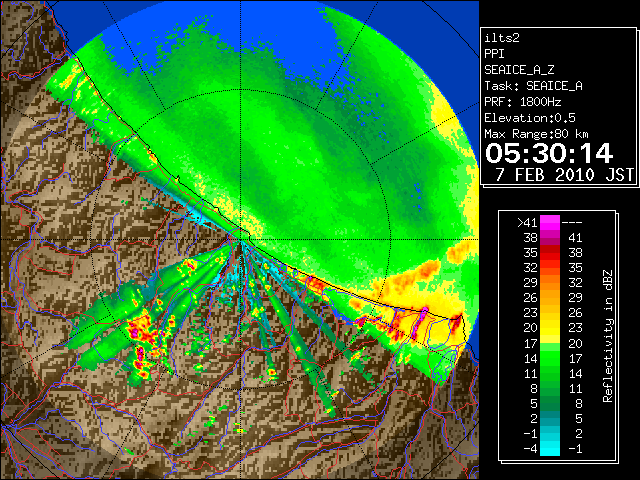Select the orange 29 to 32 dBZ swatch
This screenshot has width=640, height=480.
point(550,282)
